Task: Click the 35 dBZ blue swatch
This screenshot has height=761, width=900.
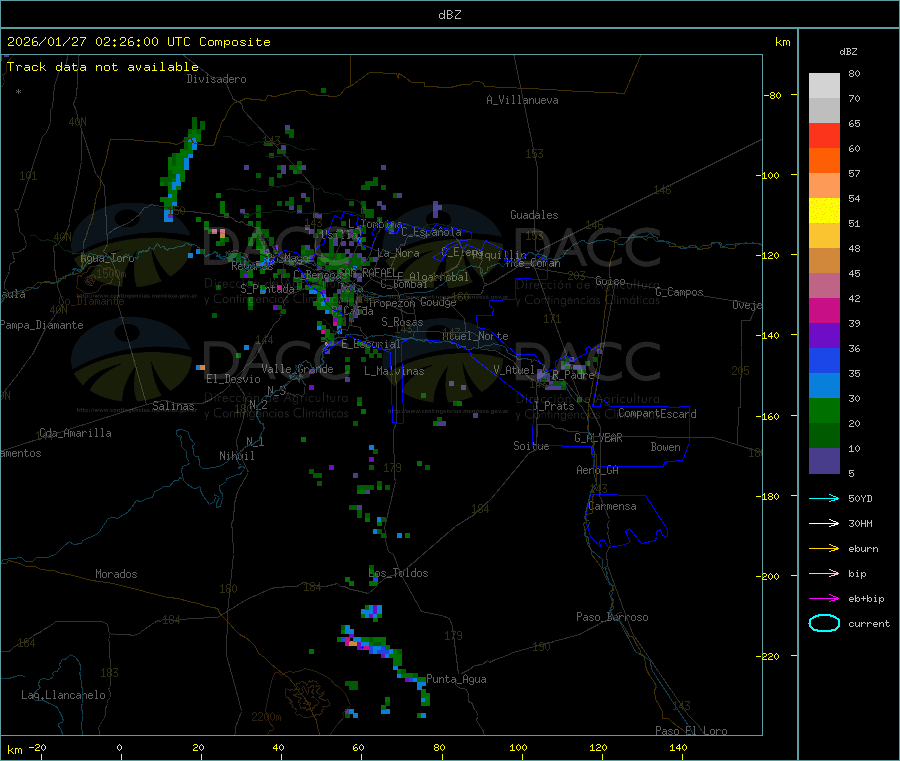Action: (824, 360)
